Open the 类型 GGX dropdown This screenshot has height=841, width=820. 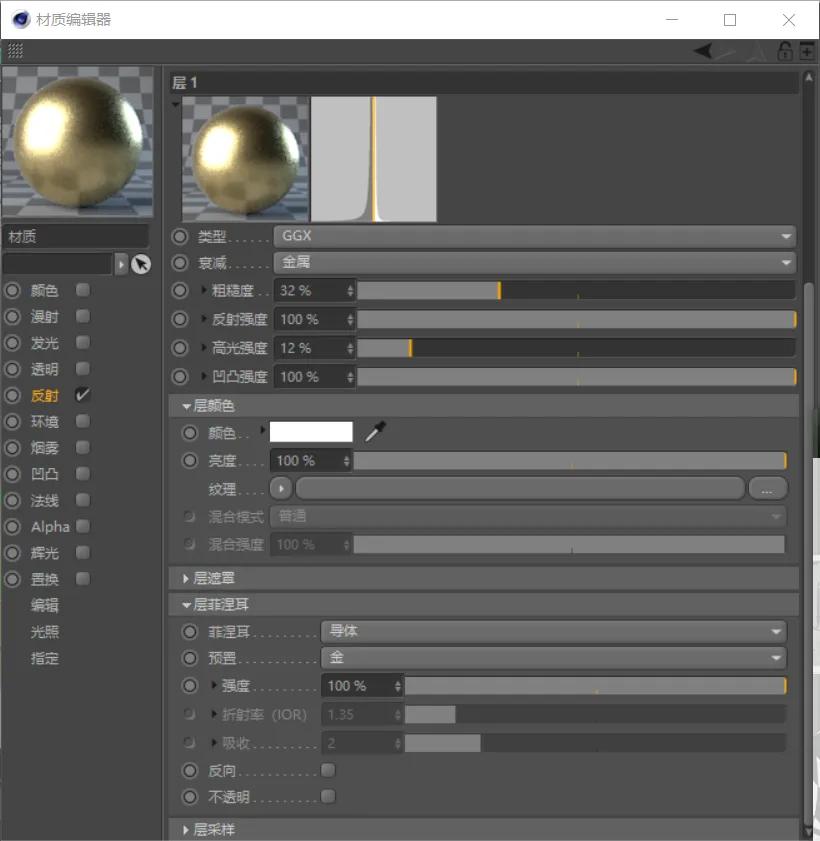click(534, 237)
